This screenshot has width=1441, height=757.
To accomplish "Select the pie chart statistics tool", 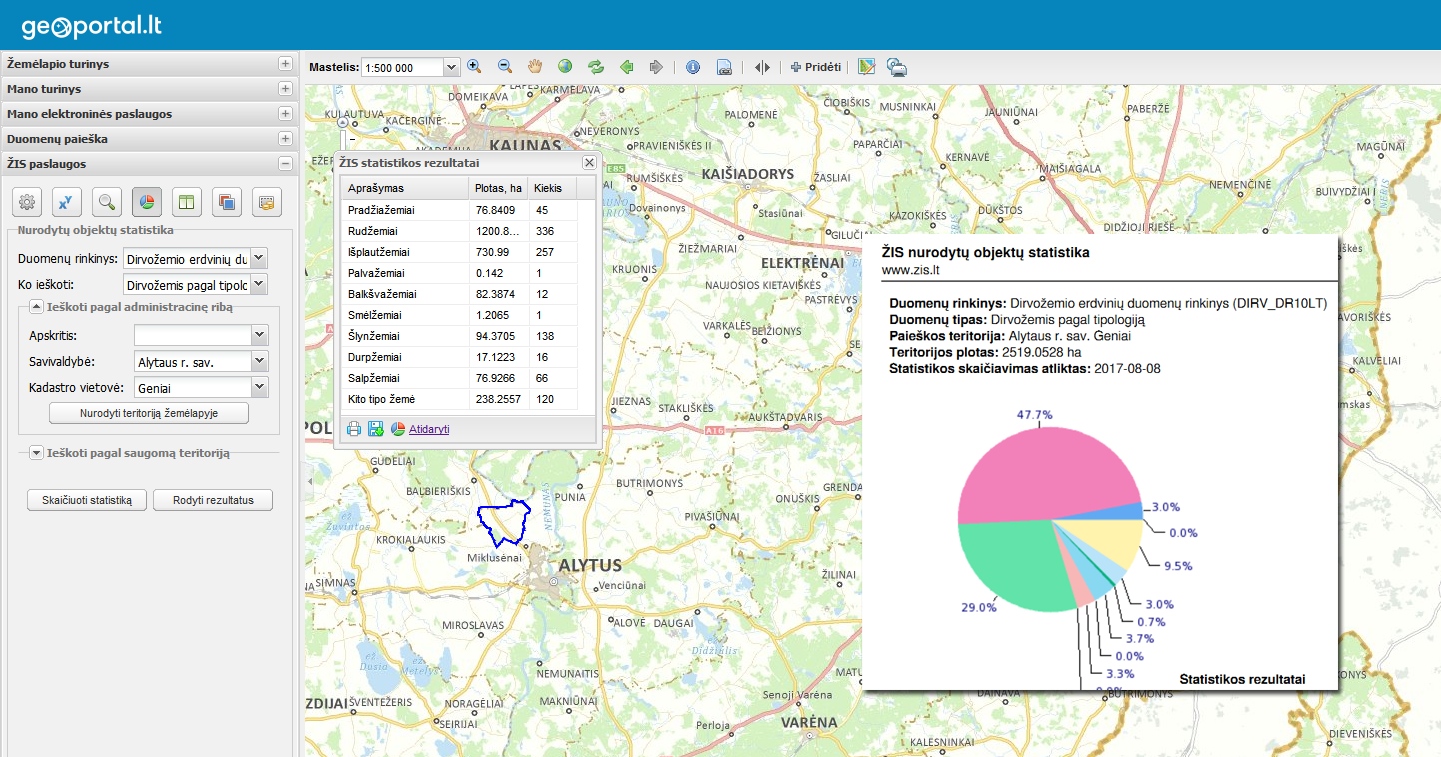I will [147, 202].
